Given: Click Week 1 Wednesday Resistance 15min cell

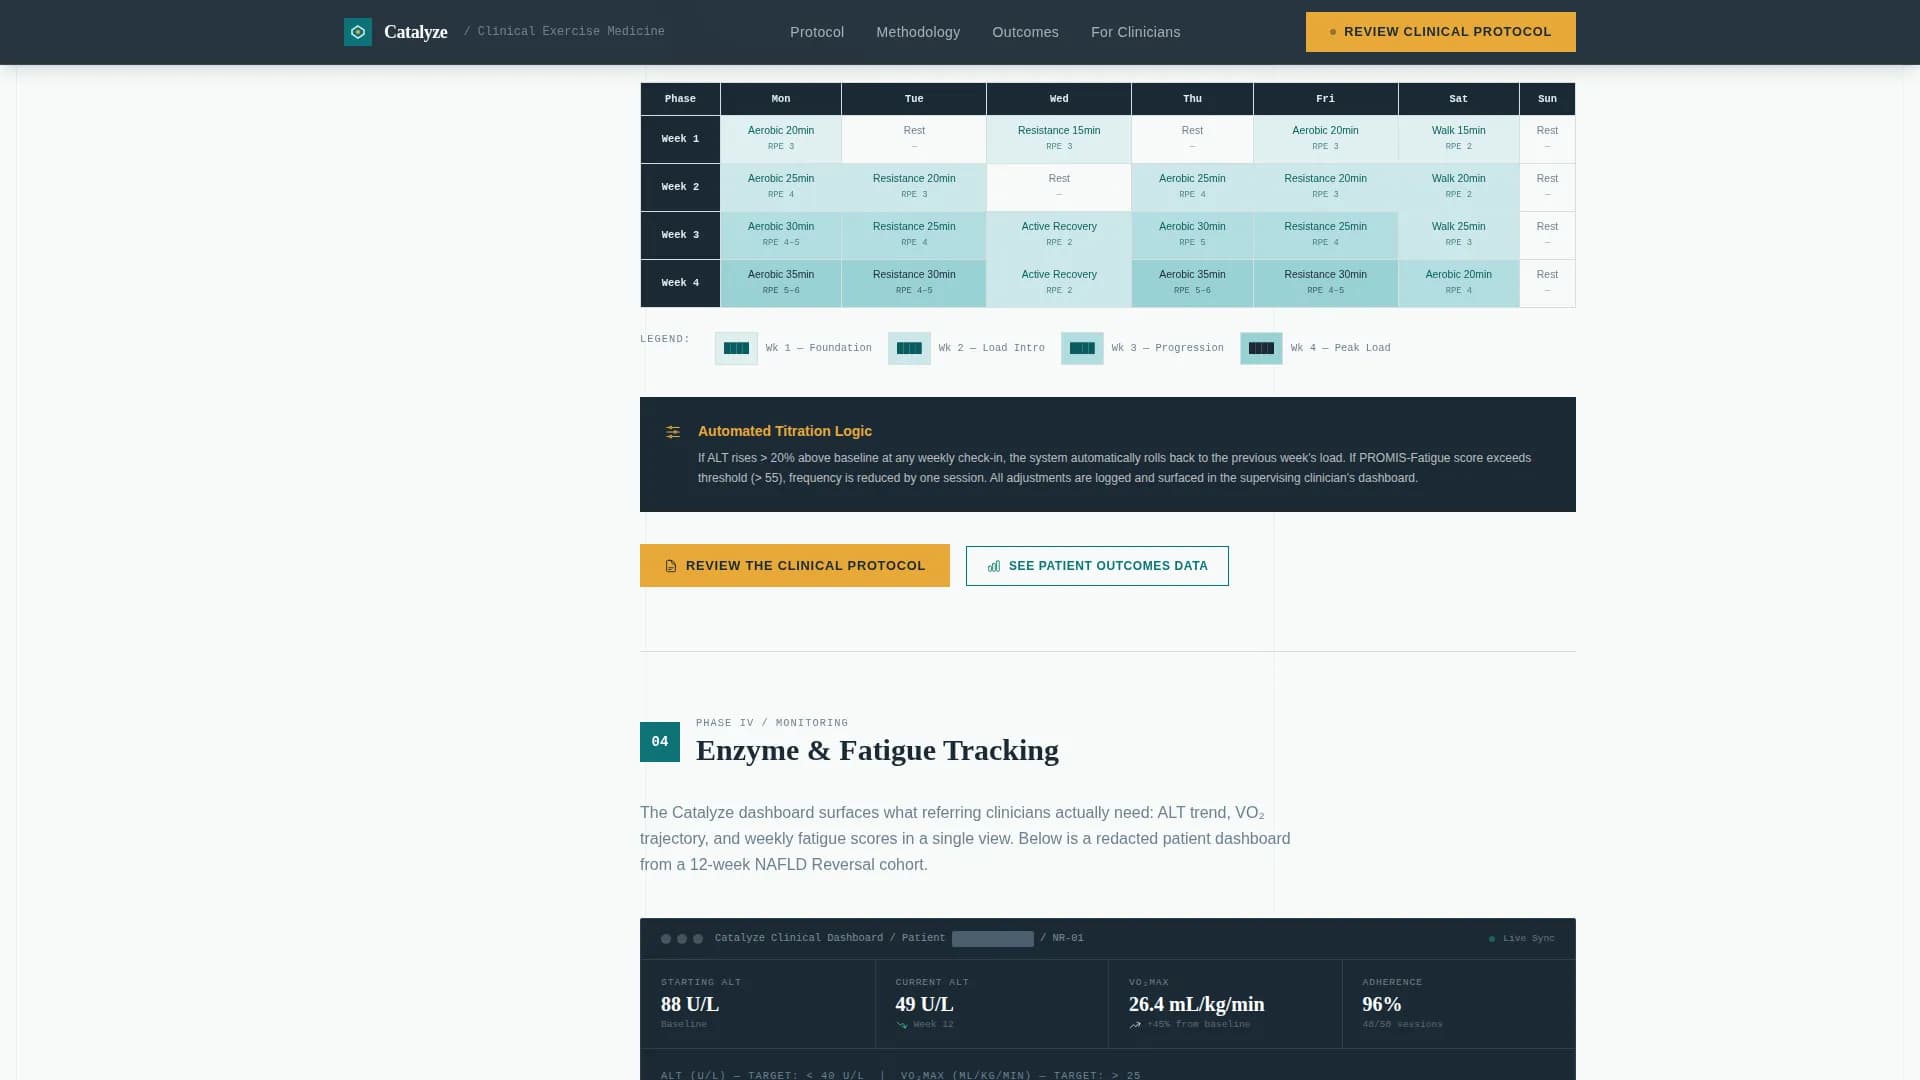Looking at the screenshot, I should pos(1059,139).
